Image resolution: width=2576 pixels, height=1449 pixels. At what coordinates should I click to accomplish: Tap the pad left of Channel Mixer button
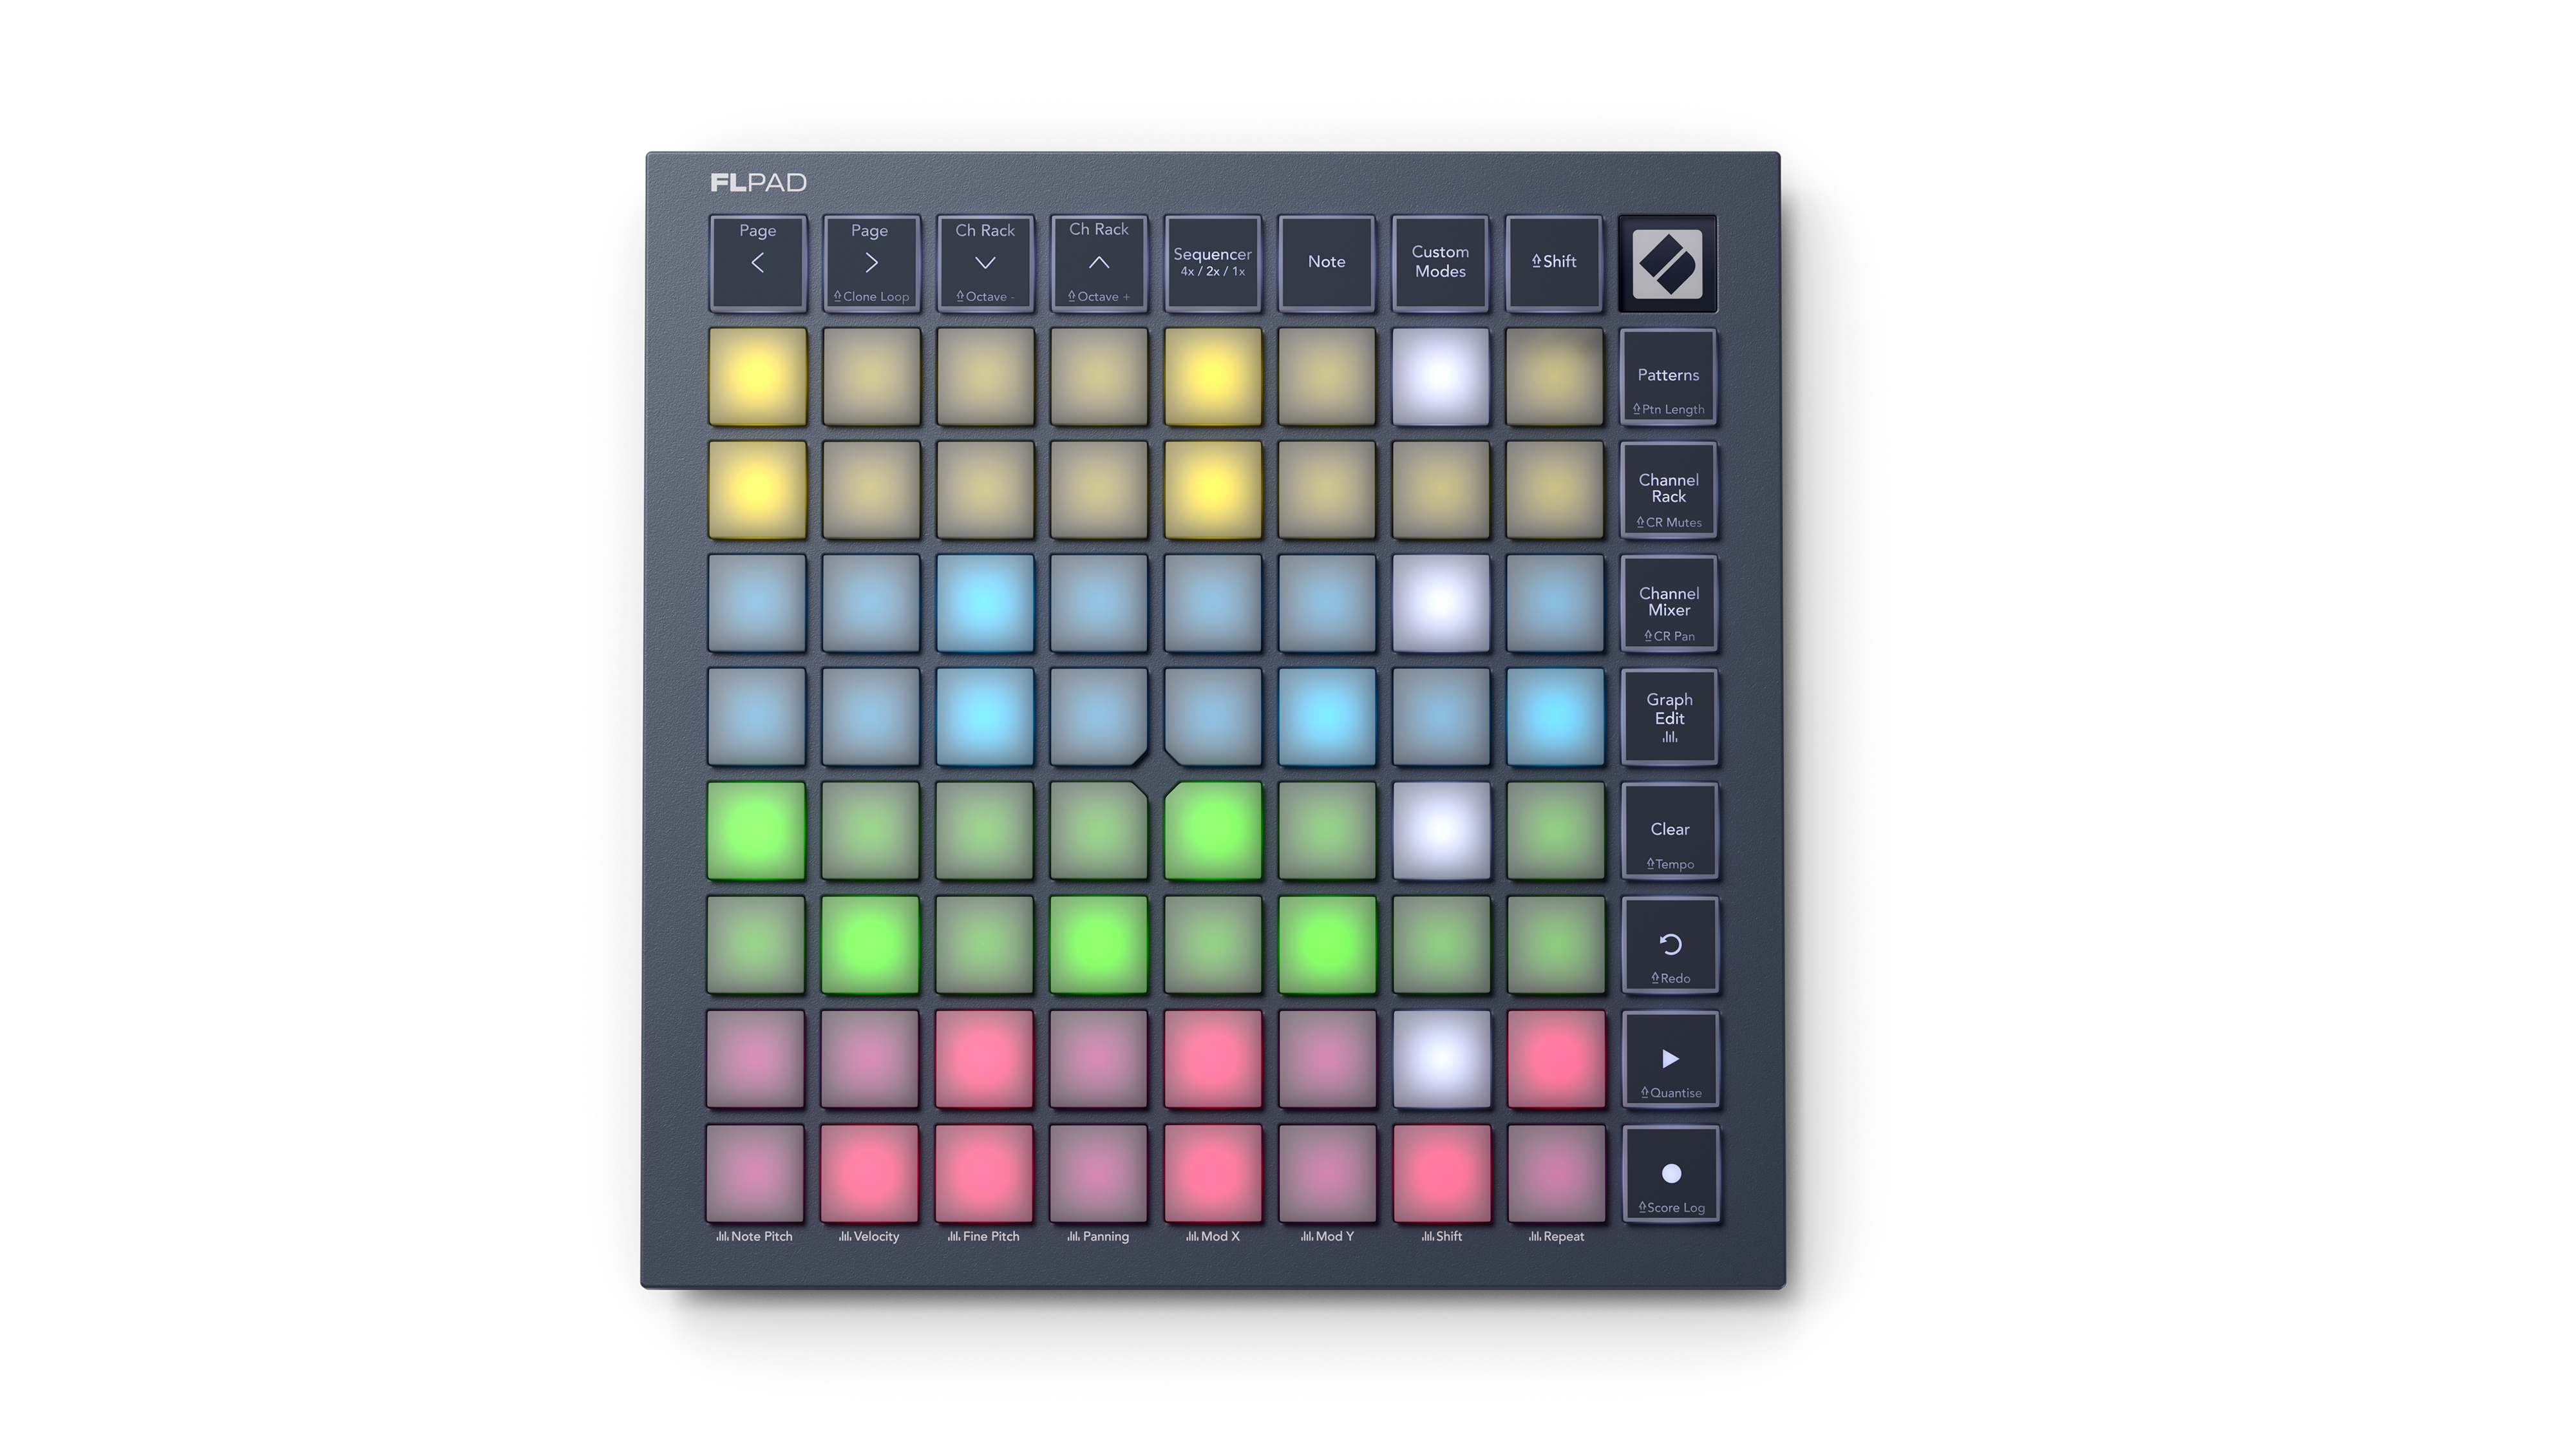pos(1555,604)
